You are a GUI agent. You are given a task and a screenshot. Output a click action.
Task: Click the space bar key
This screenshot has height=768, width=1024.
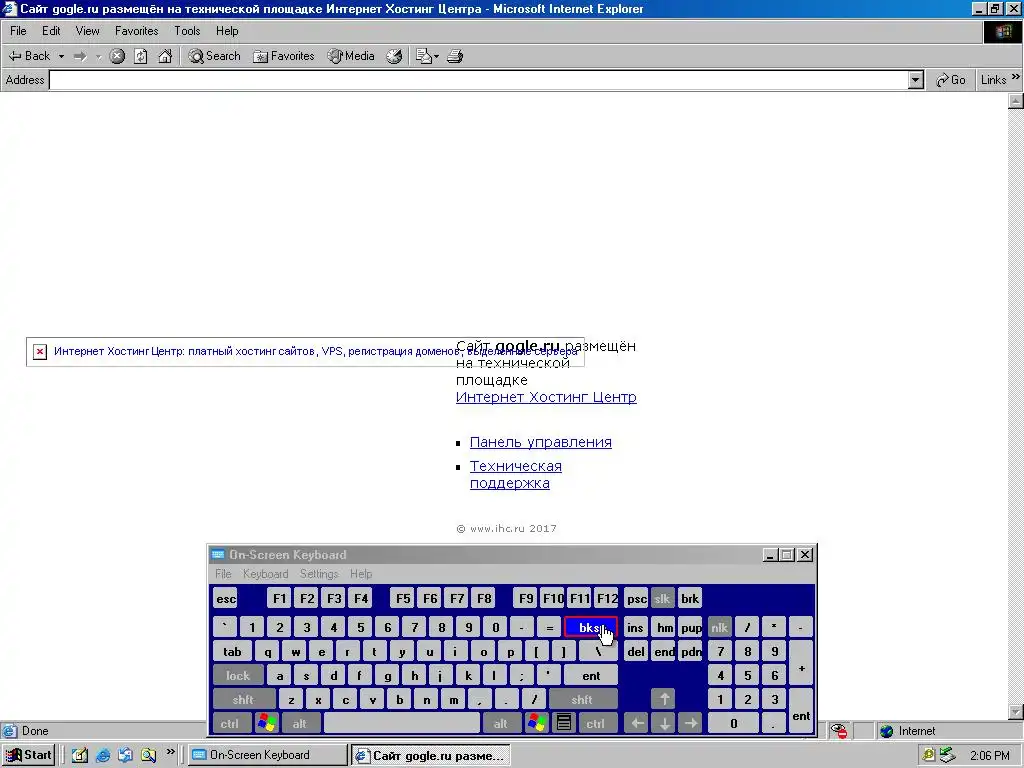402,724
